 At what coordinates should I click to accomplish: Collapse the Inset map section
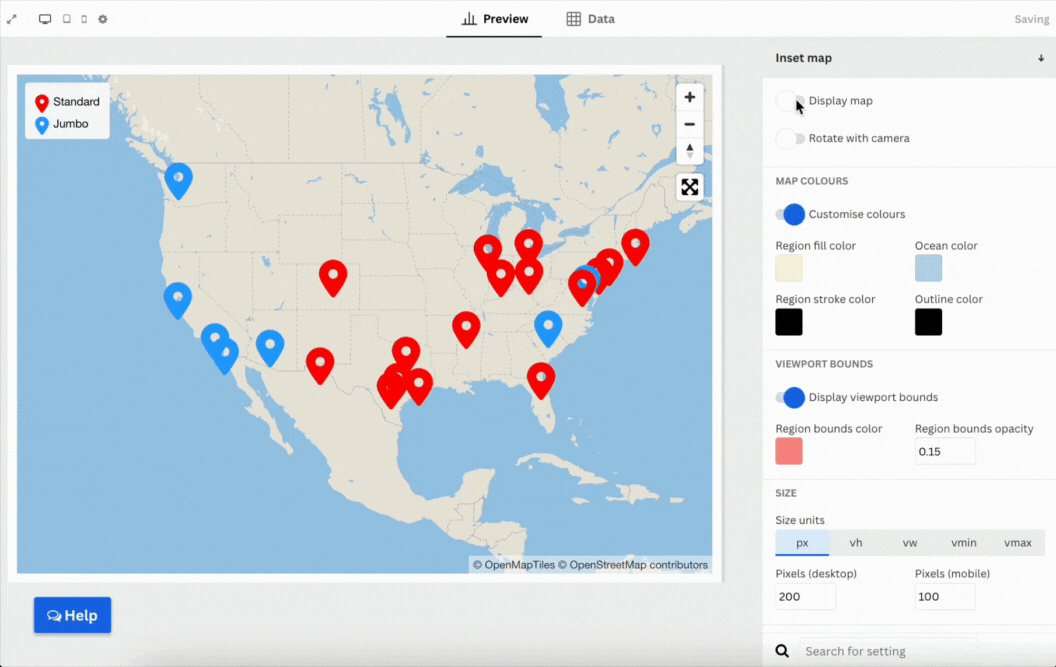(1041, 58)
